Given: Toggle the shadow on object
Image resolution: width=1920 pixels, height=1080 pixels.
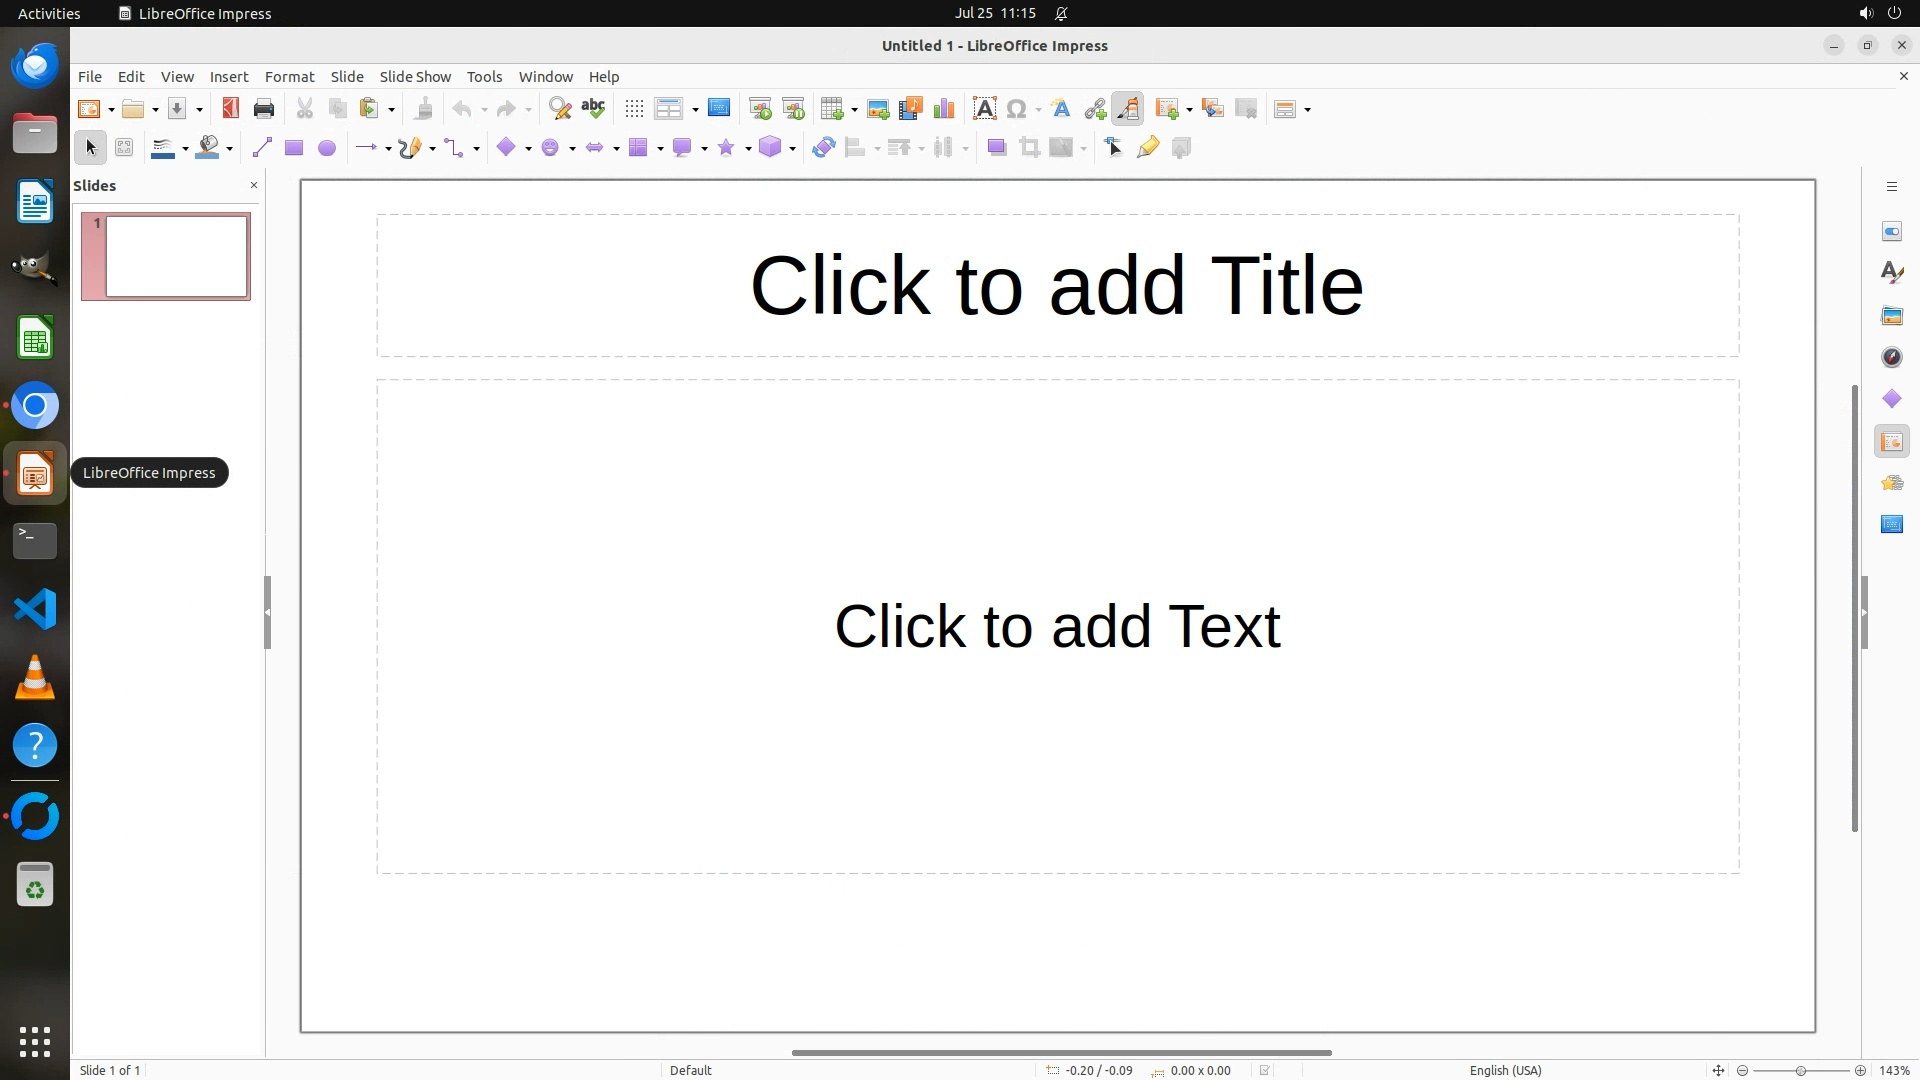Looking at the screenshot, I should [x=996, y=148].
